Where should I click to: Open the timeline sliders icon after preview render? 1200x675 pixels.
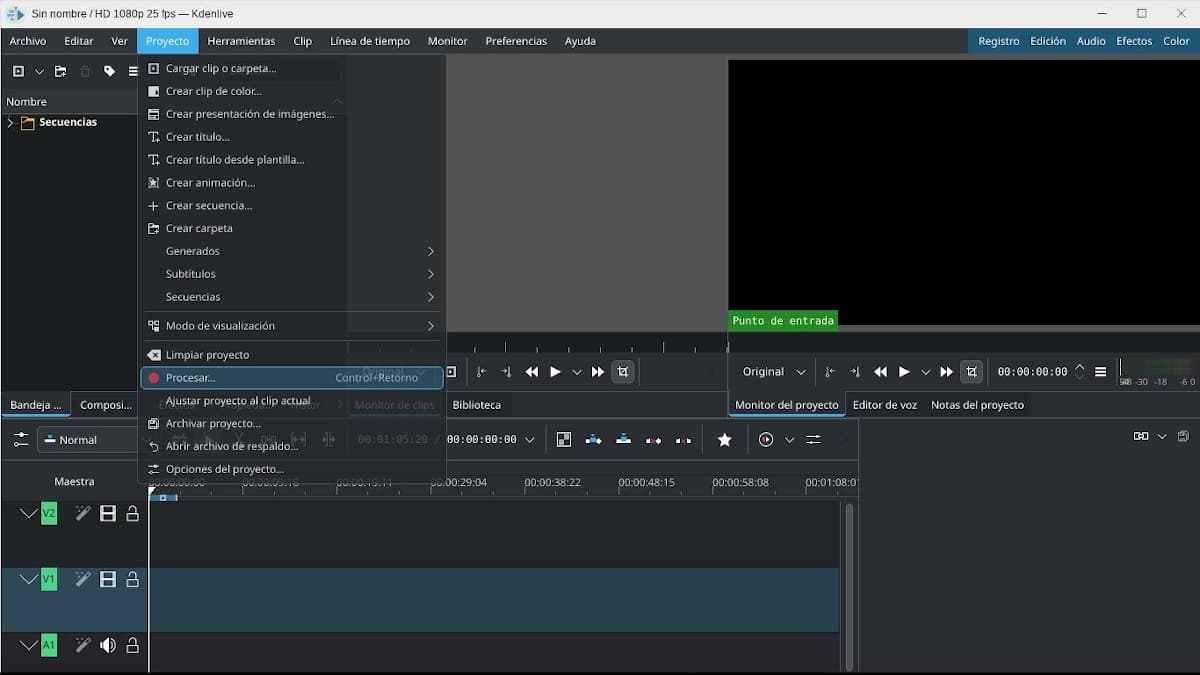pyautogui.click(x=814, y=440)
